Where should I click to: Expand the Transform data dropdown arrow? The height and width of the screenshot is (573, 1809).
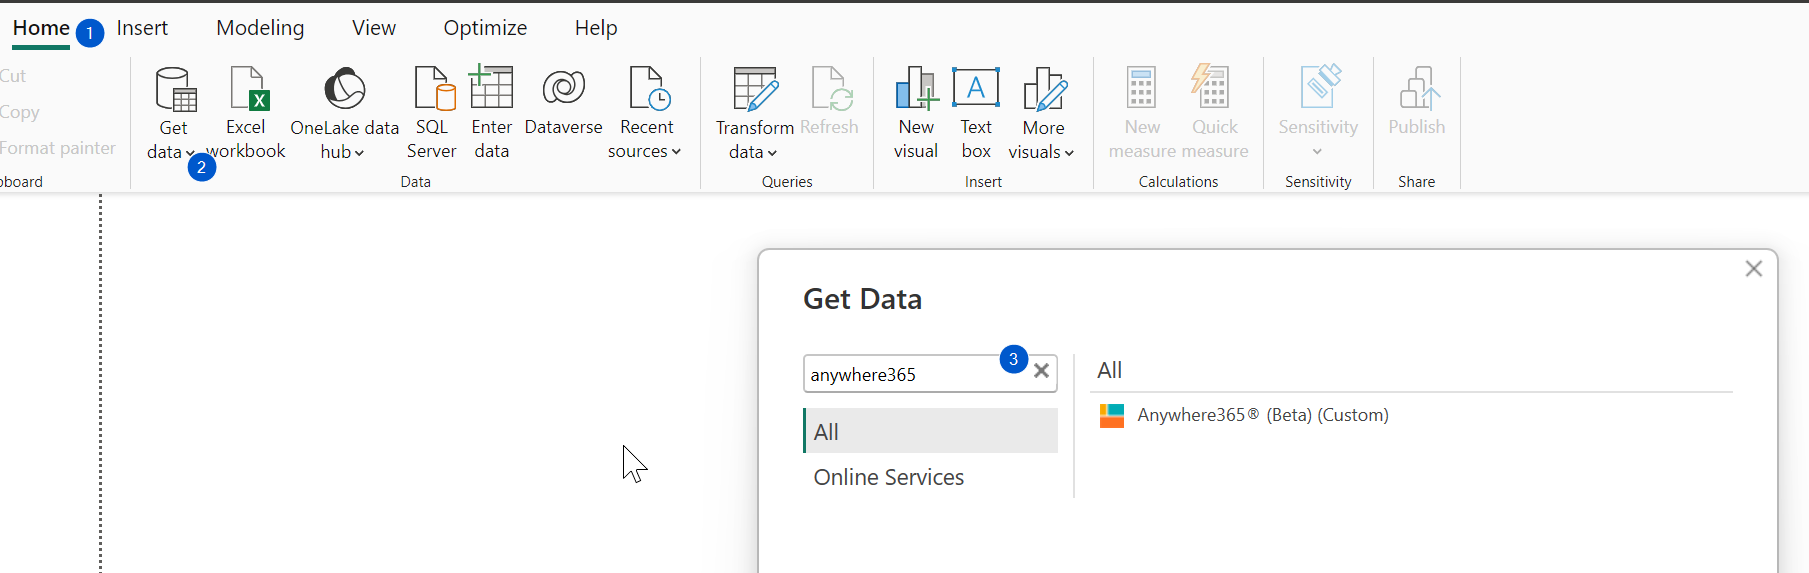click(x=772, y=153)
